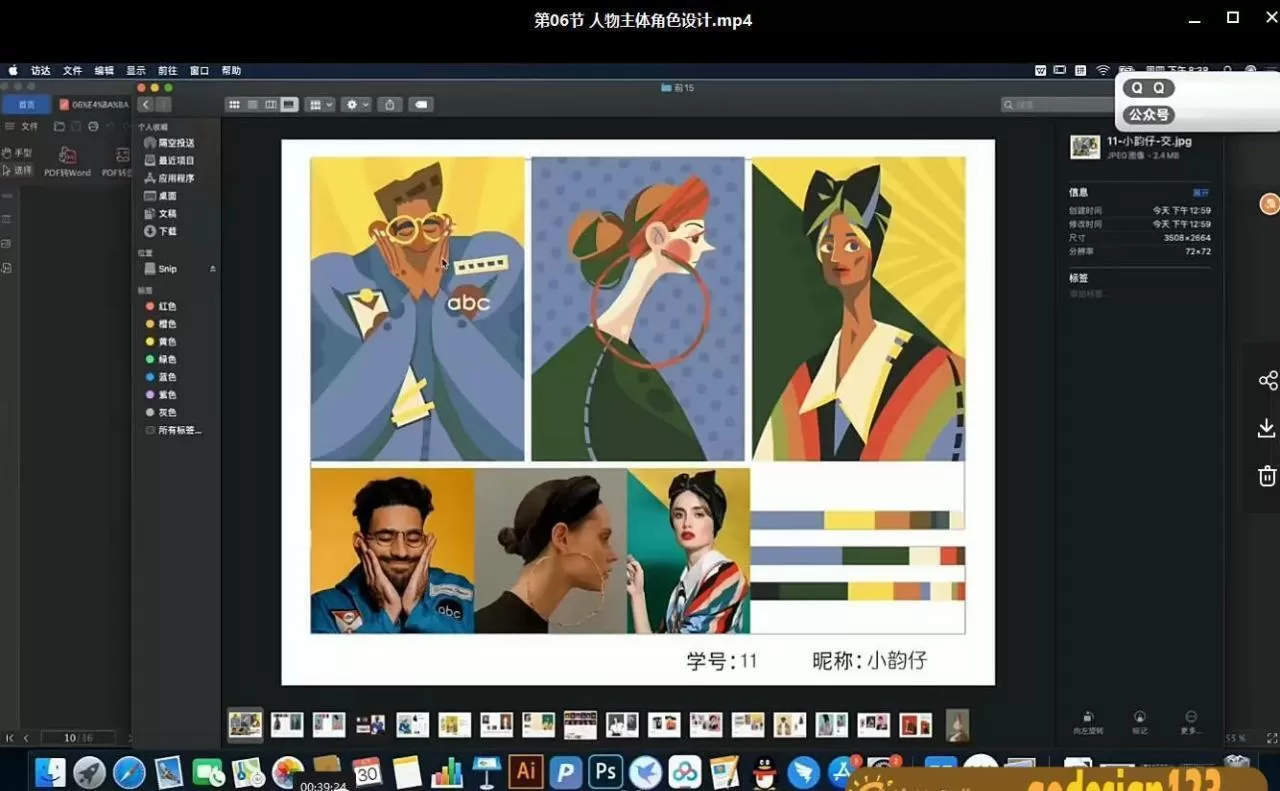The width and height of the screenshot is (1280, 791).
Task: Click the 展开 link in the info panel
Action: (1201, 191)
